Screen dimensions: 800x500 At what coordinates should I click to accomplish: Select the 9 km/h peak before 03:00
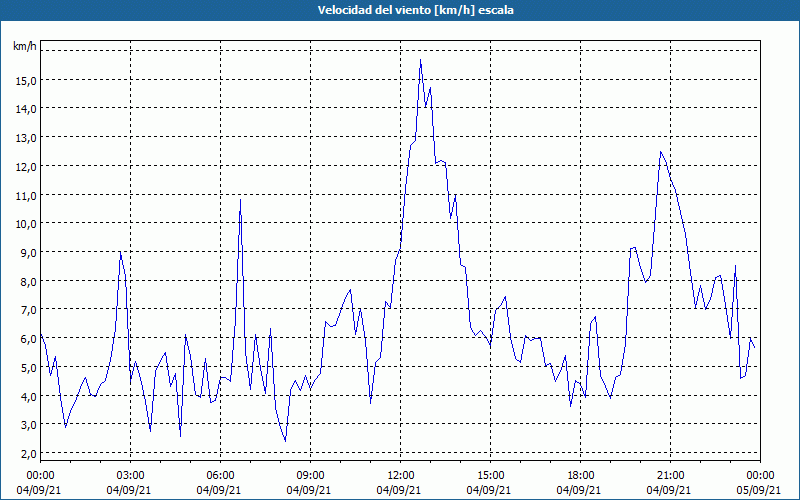tap(120, 252)
